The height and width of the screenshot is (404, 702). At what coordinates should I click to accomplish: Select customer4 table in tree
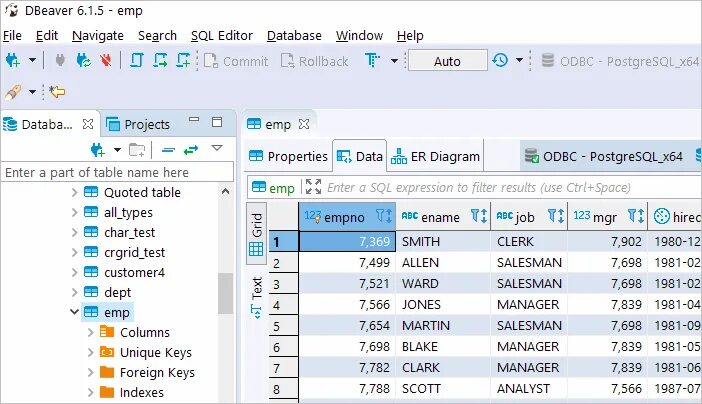click(x=134, y=272)
